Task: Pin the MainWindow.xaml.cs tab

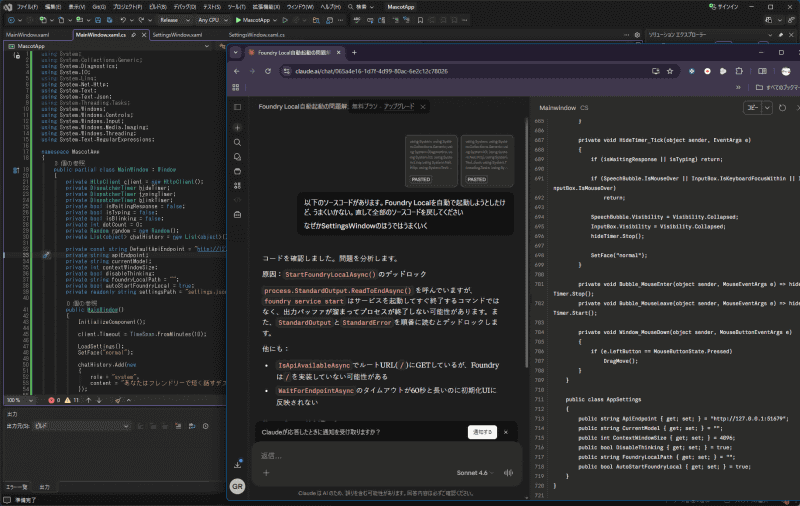Action: (x=134, y=35)
